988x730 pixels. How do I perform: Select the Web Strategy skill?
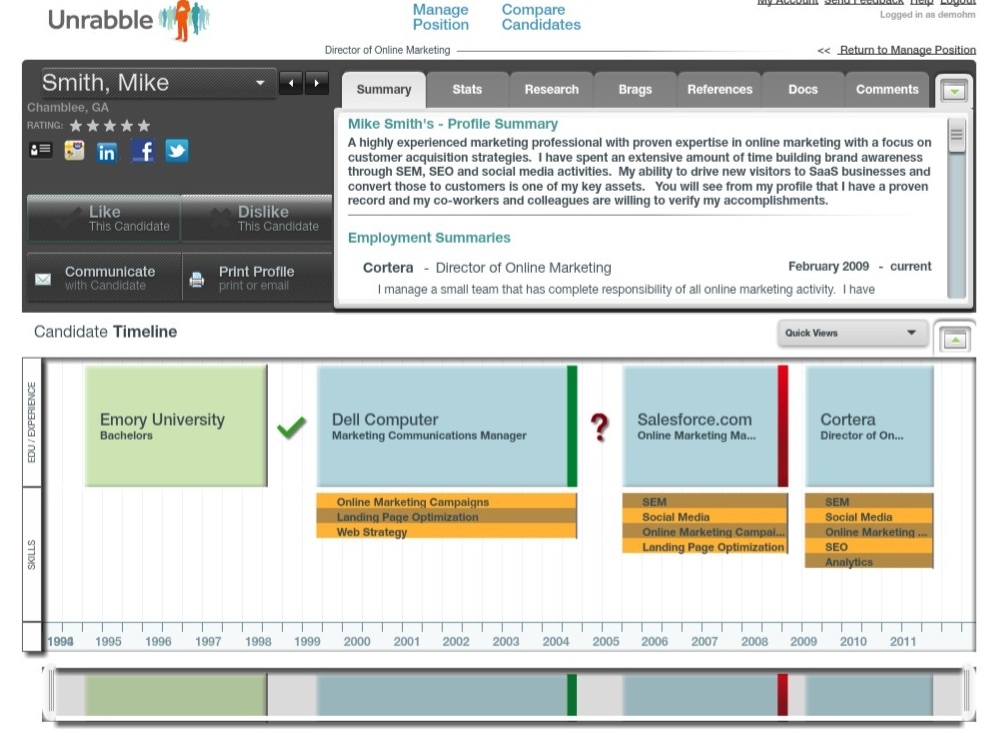446,532
